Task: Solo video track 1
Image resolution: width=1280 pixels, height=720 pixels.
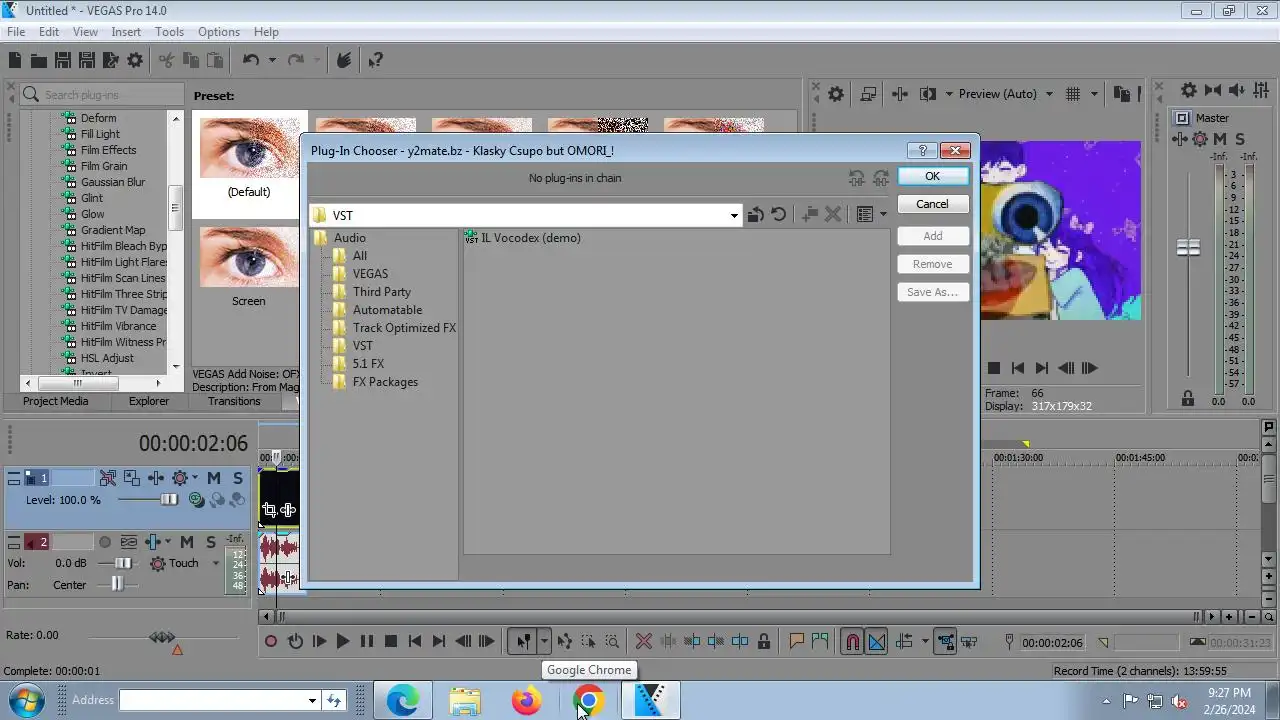Action: click(238, 479)
